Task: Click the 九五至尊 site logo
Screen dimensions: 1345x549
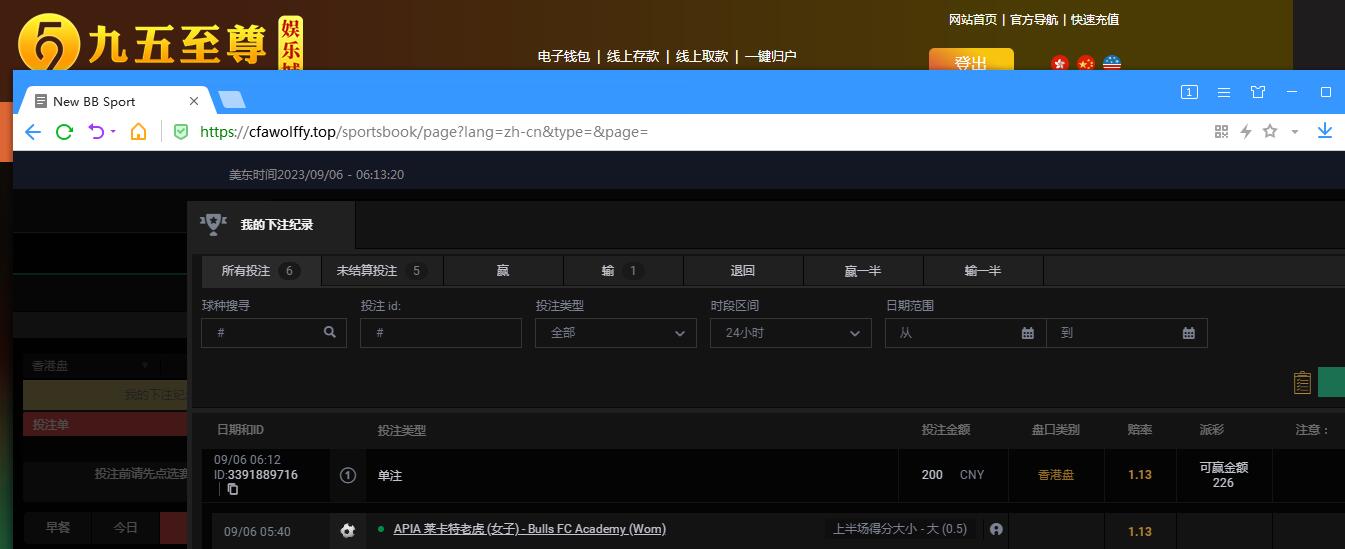Action: (x=160, y=42)
